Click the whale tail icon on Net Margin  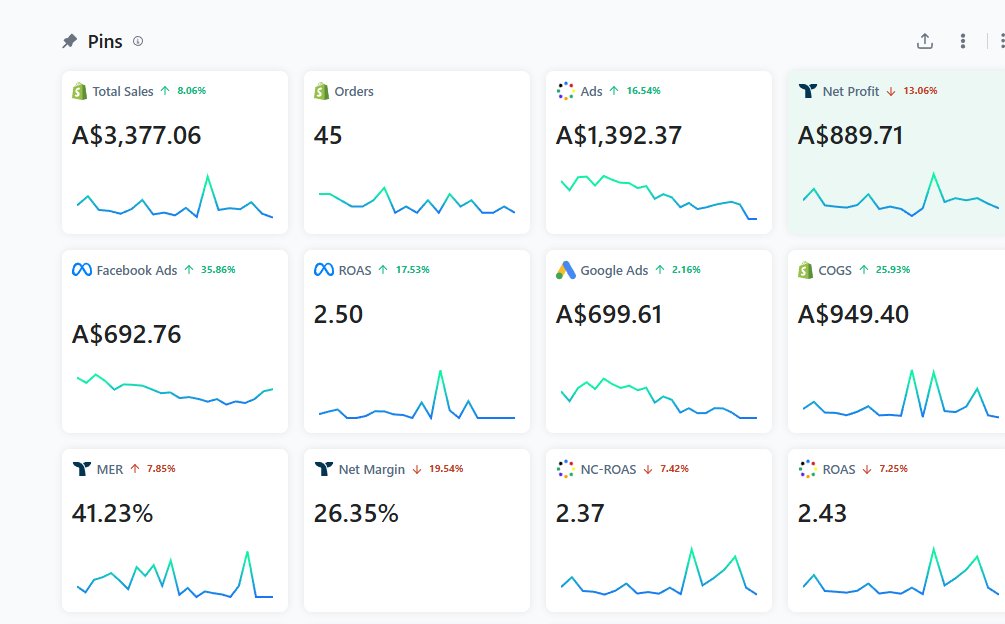(x=324, y=469)
